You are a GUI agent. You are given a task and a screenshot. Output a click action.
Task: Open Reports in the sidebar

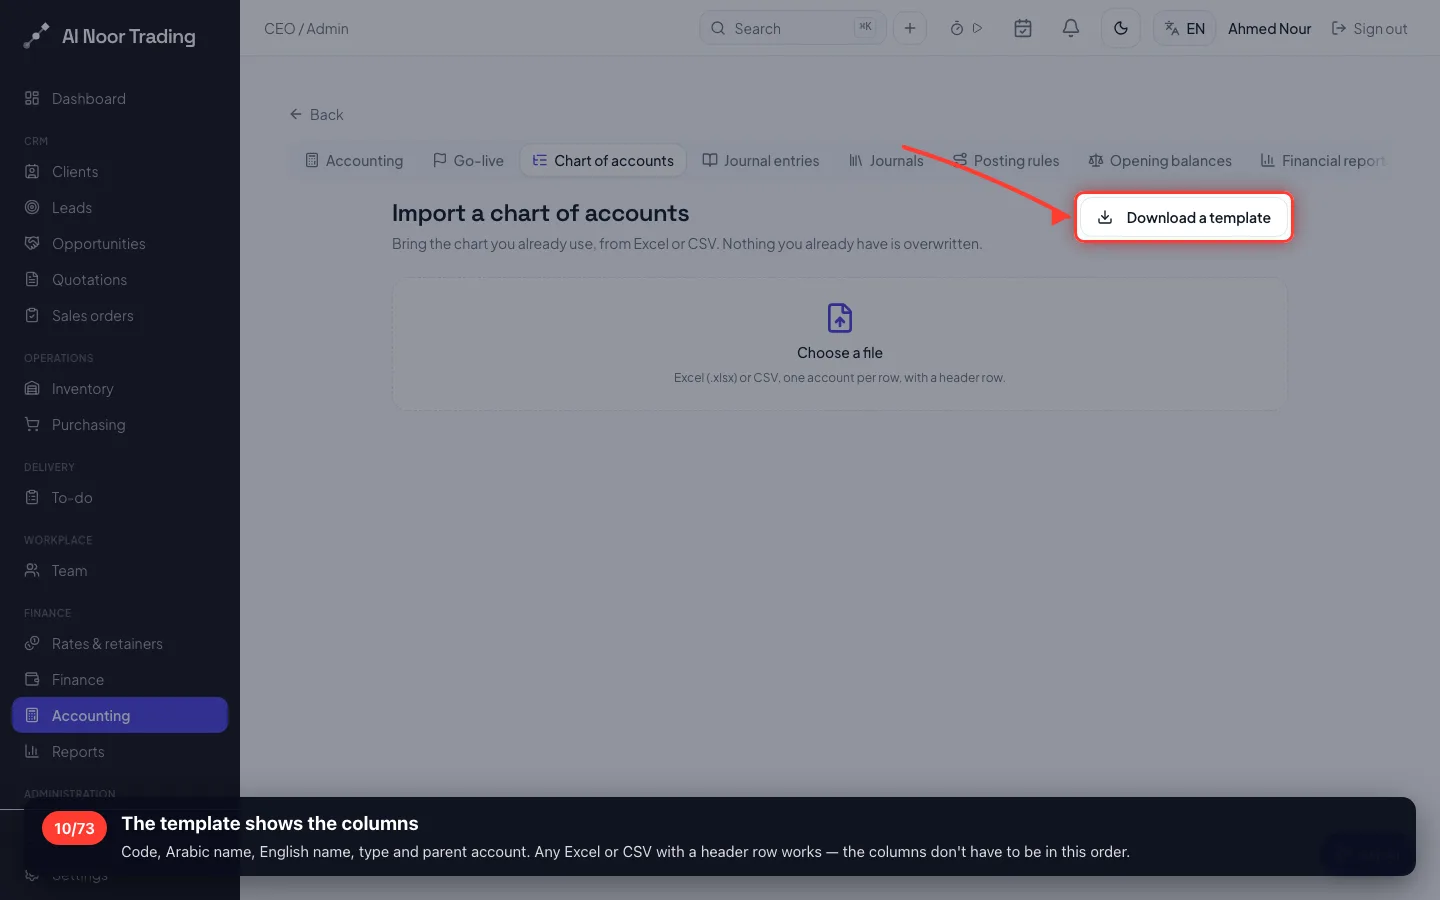pyautogui.click(x=120, y=751)
